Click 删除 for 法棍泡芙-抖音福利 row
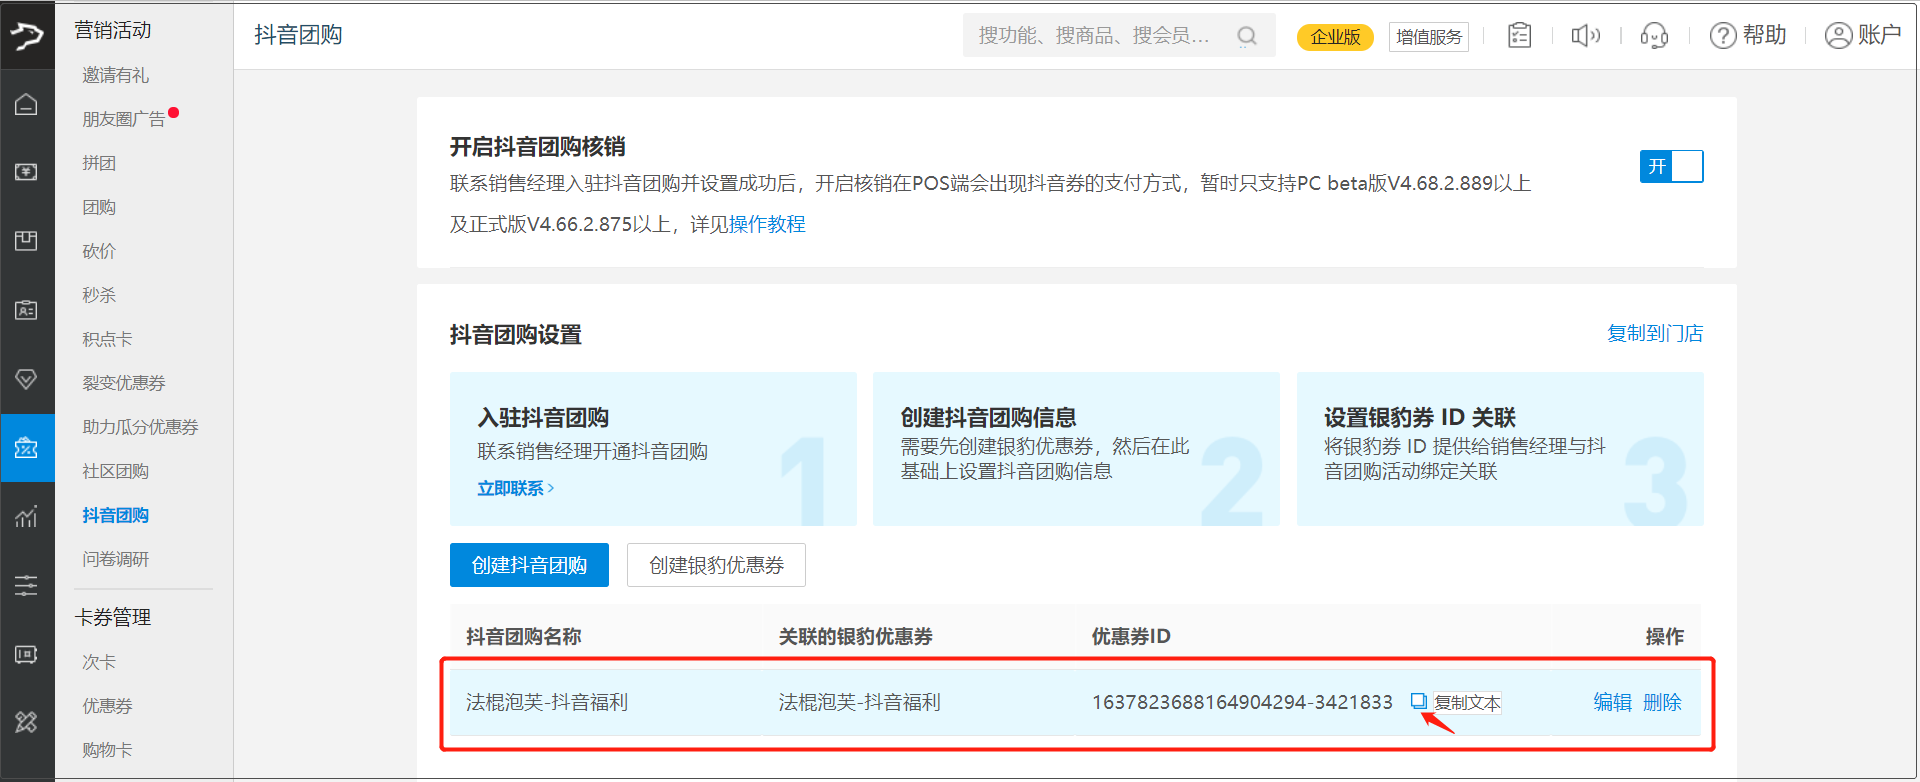The image size is (1920, 782). [1662, 702]
